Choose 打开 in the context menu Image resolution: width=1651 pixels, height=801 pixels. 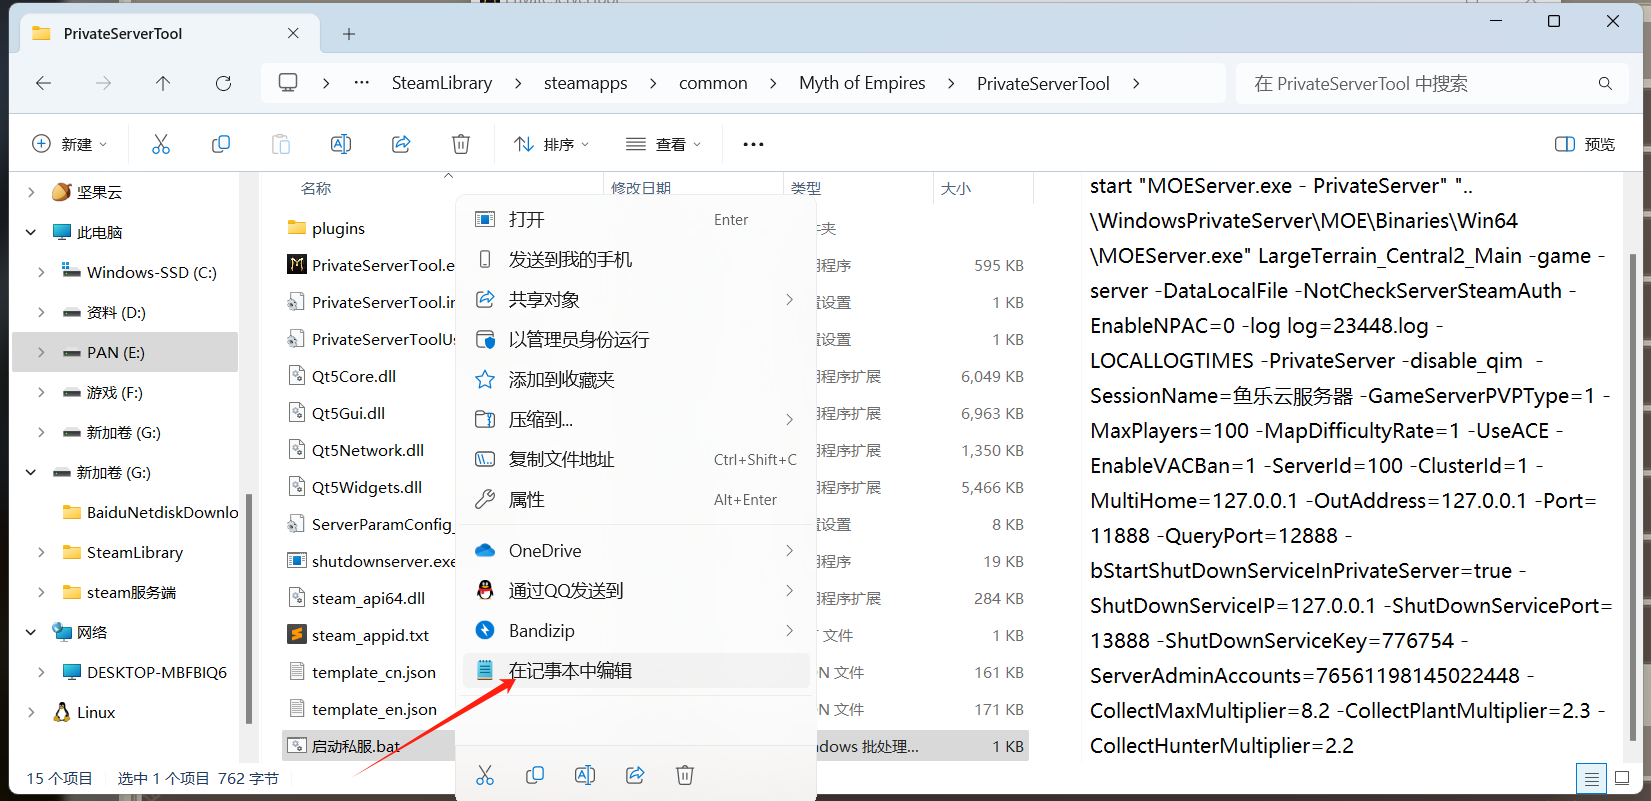pyautogui.click(x=636, y=220)
